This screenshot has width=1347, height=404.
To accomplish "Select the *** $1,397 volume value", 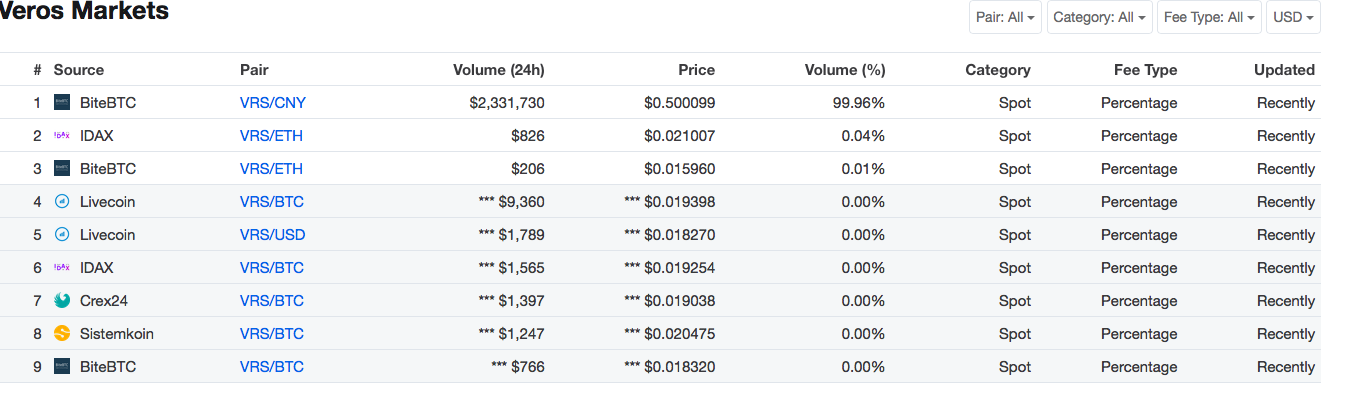I will coord(512,301).
